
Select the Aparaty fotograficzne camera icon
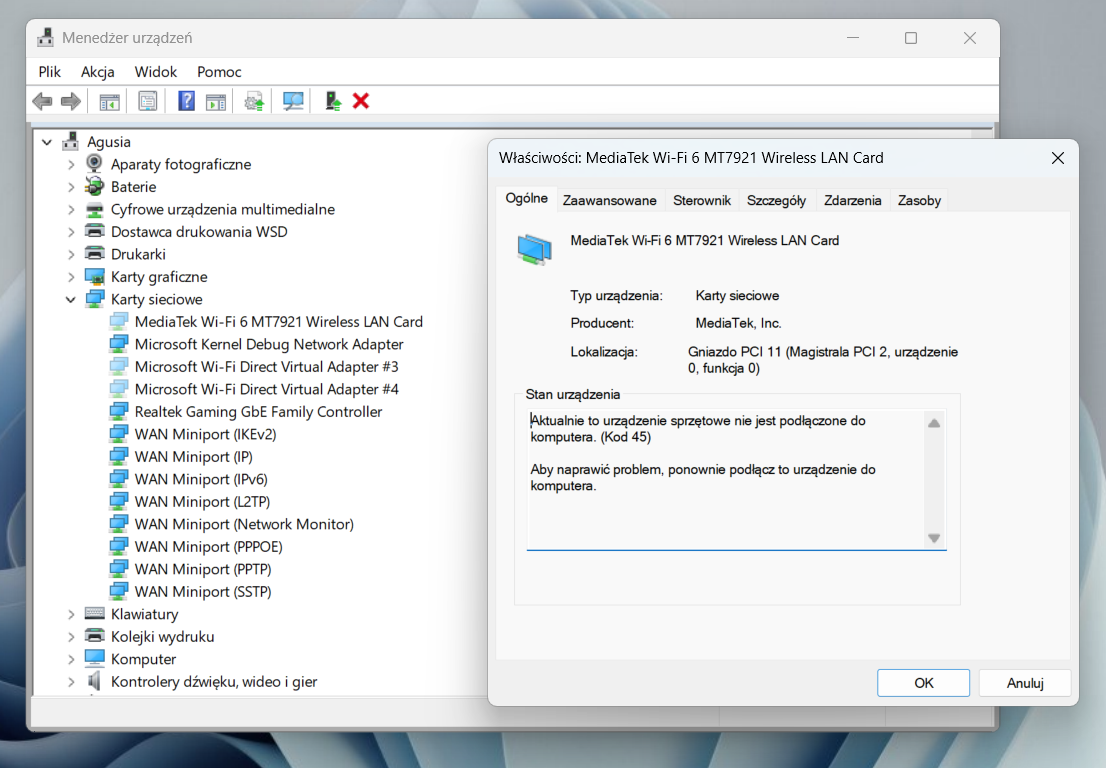(x=95, y=164)
